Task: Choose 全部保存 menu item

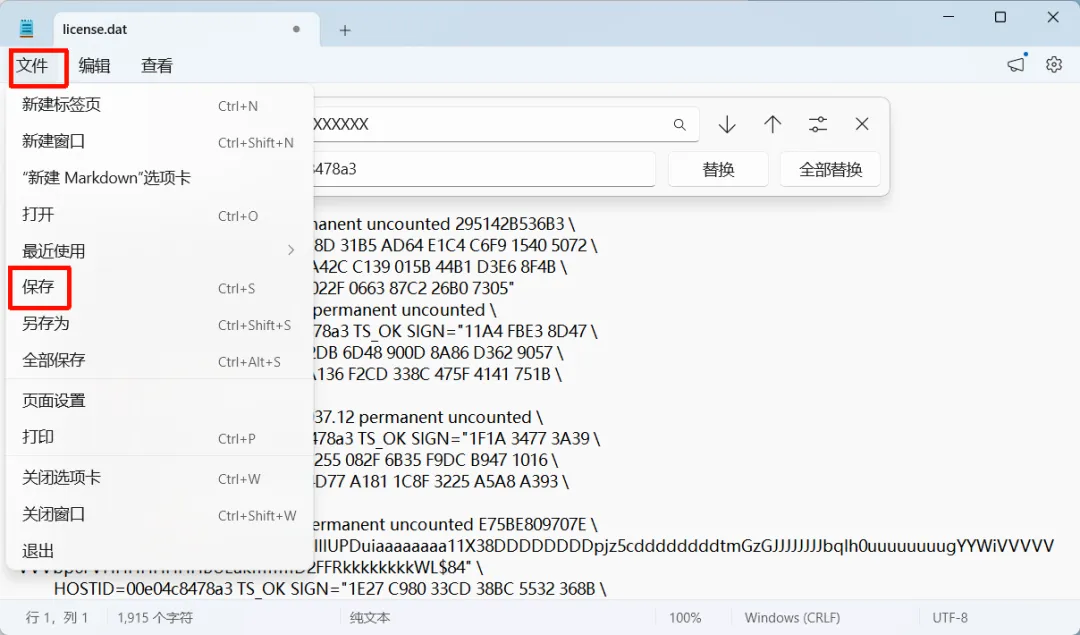Action: tap(160, 360)
